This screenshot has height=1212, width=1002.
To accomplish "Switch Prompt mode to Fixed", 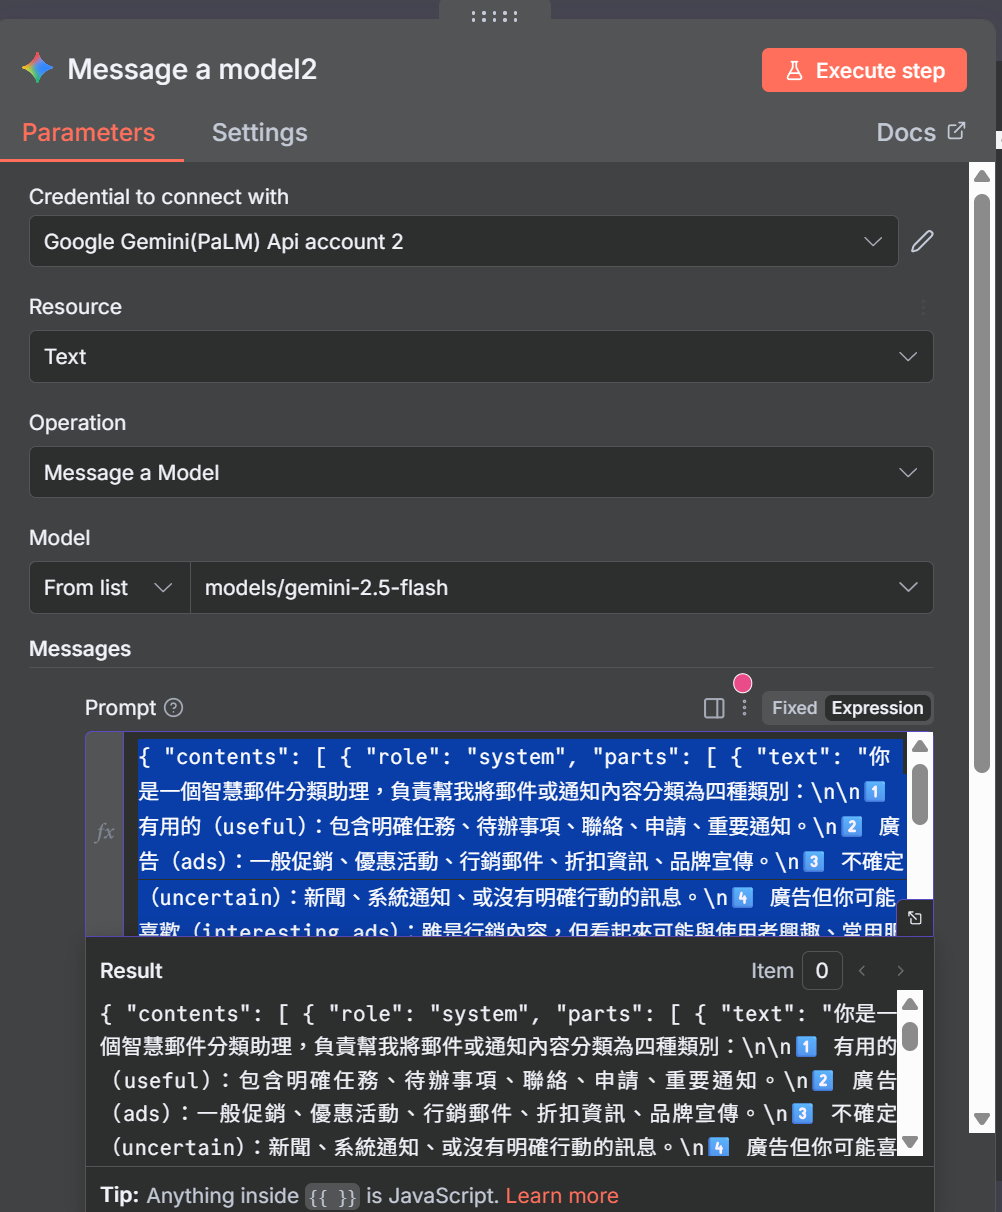I will click(x=794, y=708).
